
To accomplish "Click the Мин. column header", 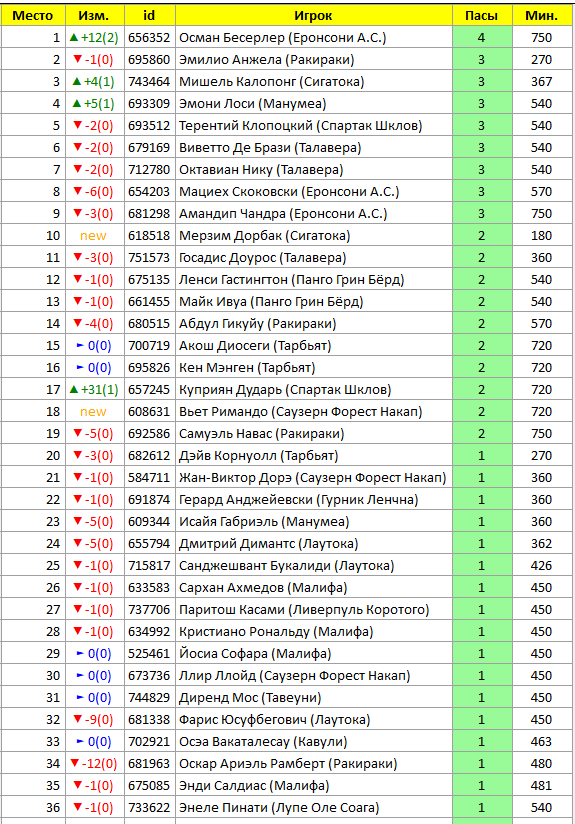I will (542, 16).
